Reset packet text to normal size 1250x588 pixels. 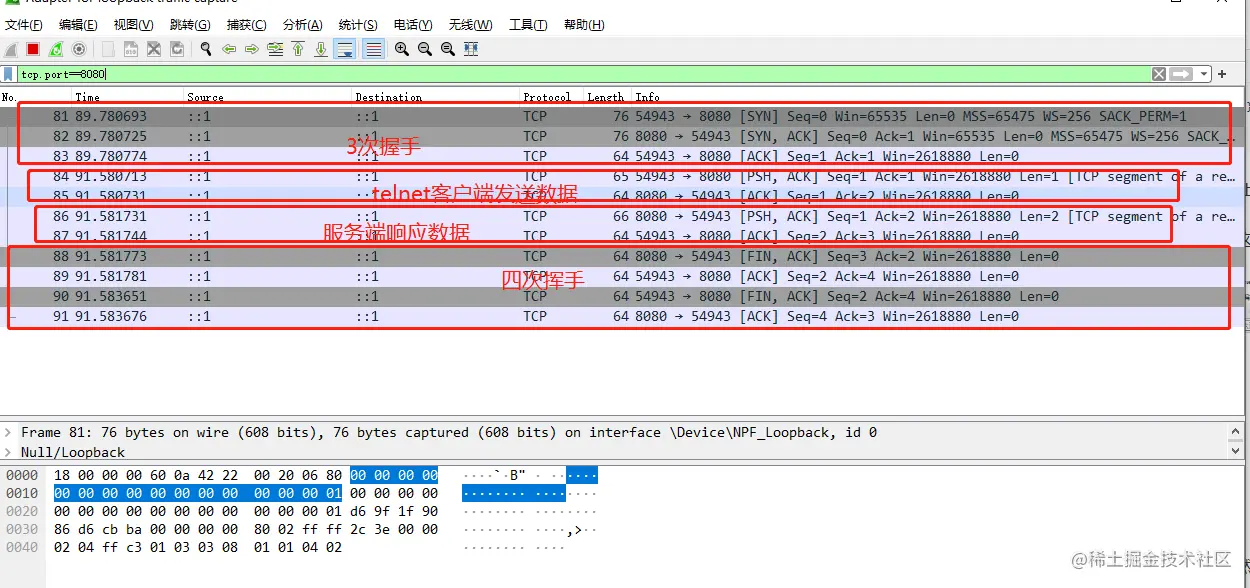[x=448, y=49]
